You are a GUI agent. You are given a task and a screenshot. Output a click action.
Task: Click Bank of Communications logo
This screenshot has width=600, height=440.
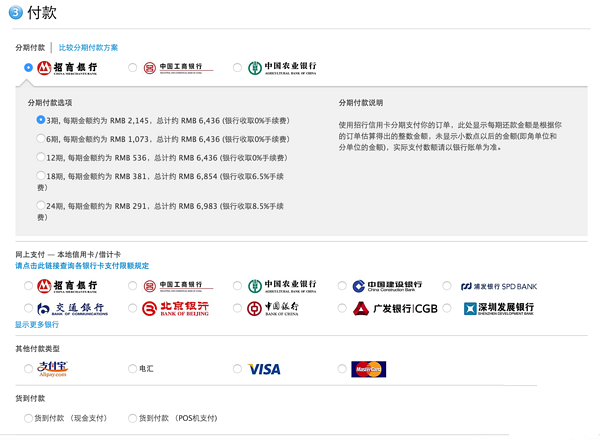pos(72,308)
